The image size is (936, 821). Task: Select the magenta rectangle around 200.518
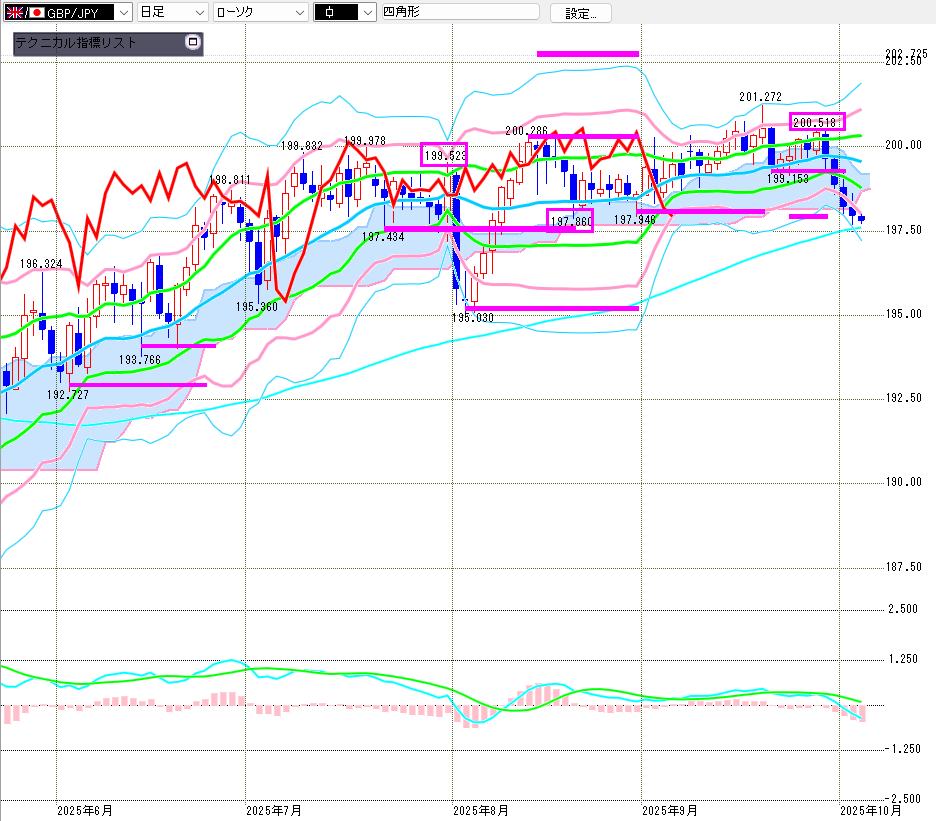pos(817,122)
